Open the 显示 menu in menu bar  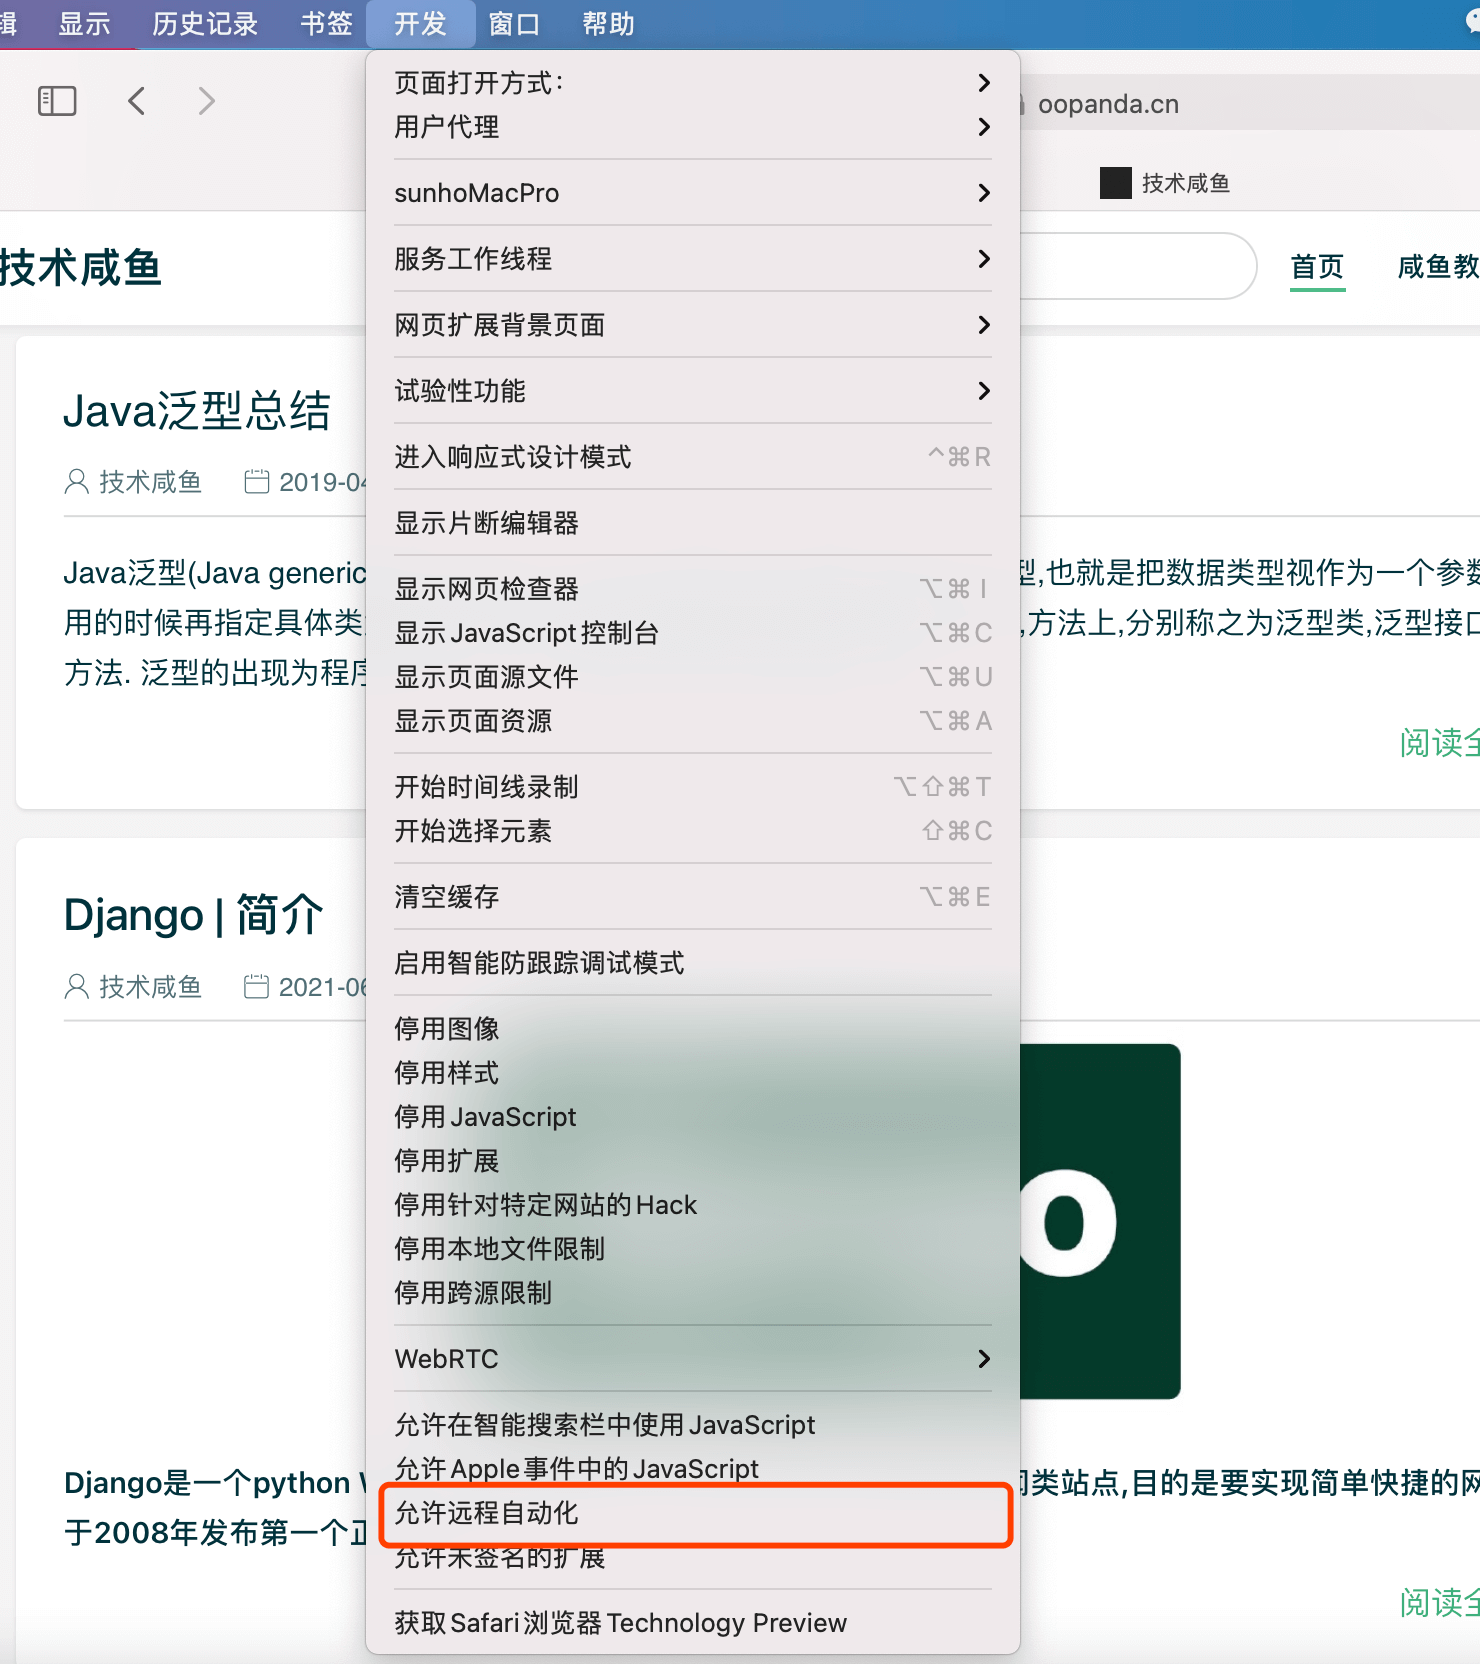click(x=84, y=24)
